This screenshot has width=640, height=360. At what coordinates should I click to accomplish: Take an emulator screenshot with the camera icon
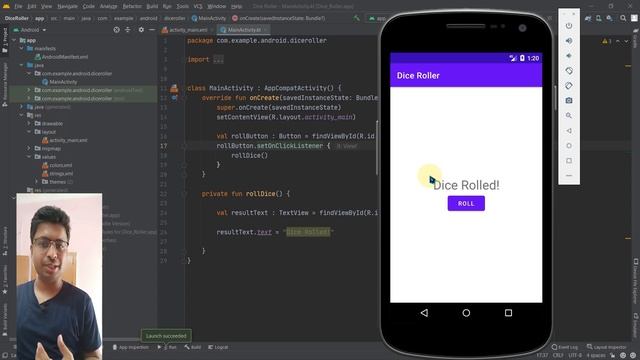569,100
